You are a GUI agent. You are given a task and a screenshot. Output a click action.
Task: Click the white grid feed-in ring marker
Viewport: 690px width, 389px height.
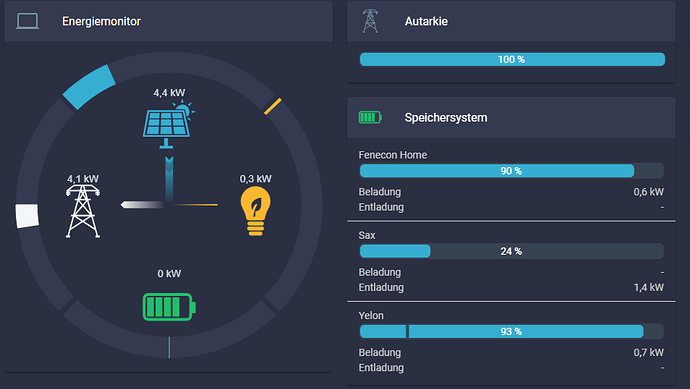pos(27,216)
